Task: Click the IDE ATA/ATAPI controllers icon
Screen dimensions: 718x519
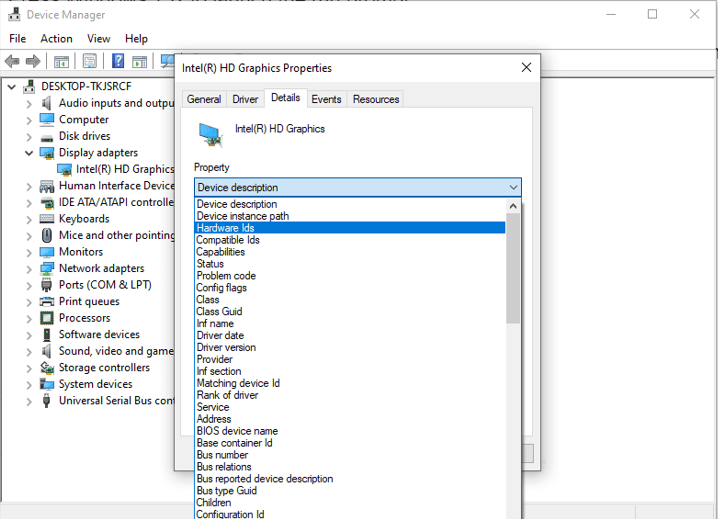Action: tap(47, 202)
